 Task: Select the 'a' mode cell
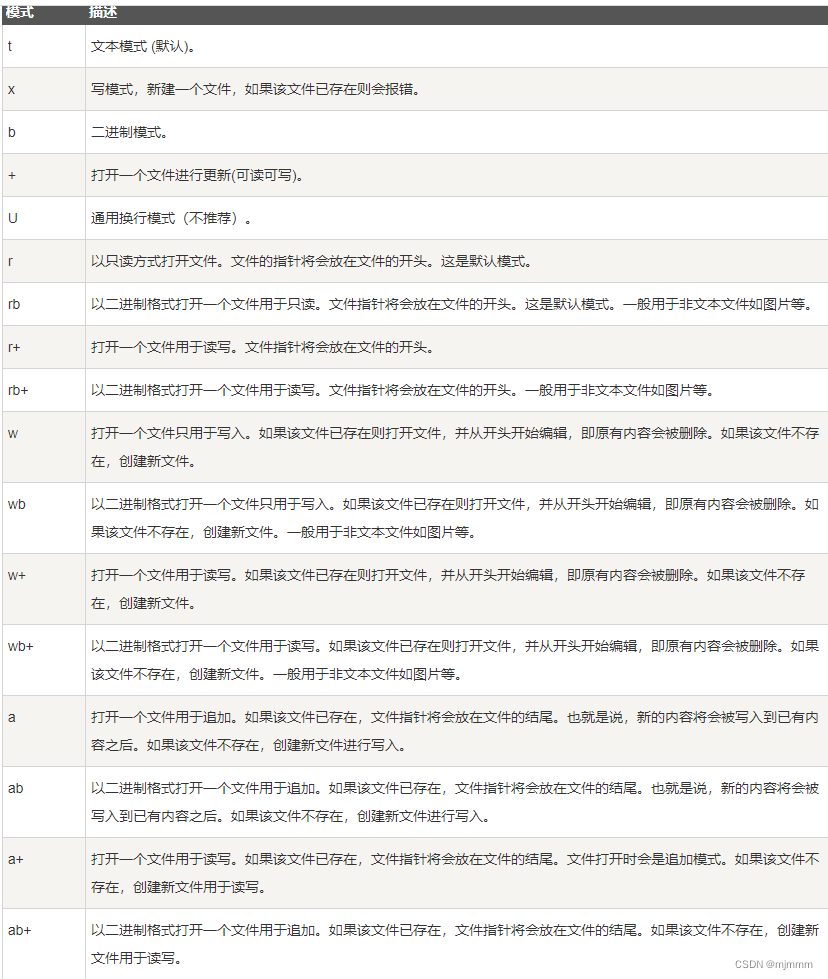44,731
